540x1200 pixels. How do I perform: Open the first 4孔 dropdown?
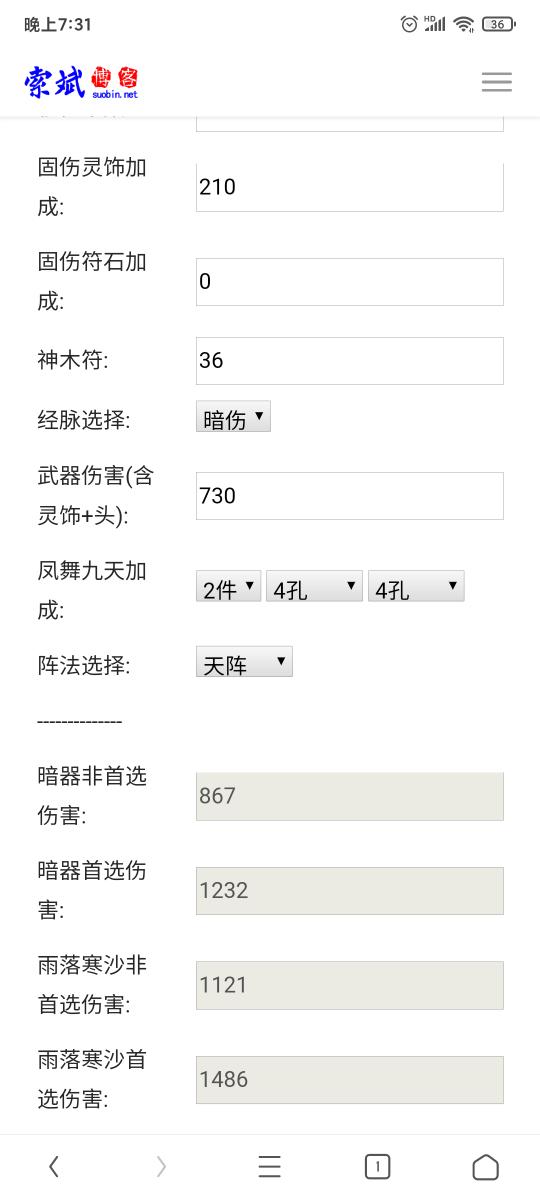coord(314,587)
